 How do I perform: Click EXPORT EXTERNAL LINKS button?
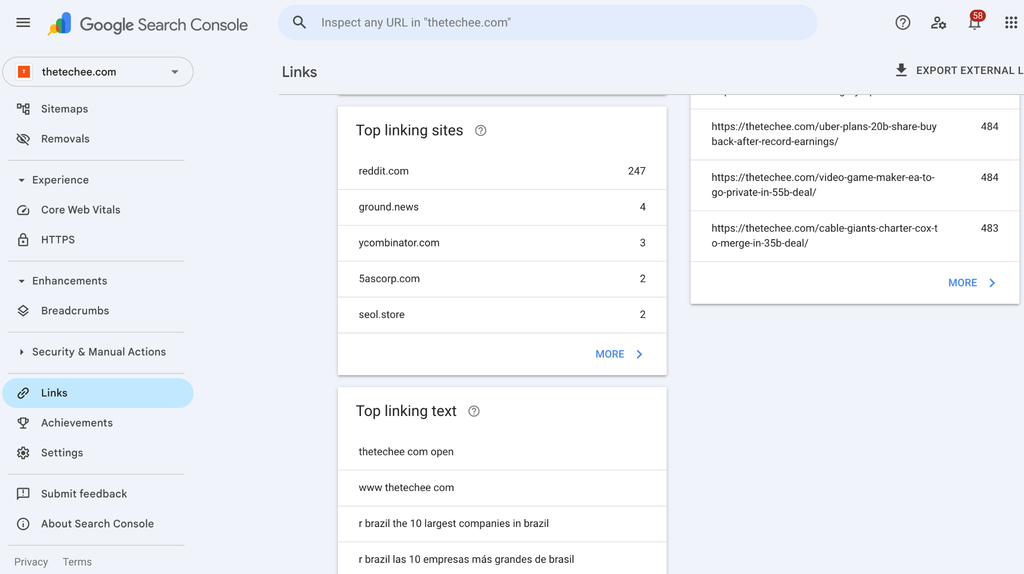pyautogui.click(x=959, y=71)
